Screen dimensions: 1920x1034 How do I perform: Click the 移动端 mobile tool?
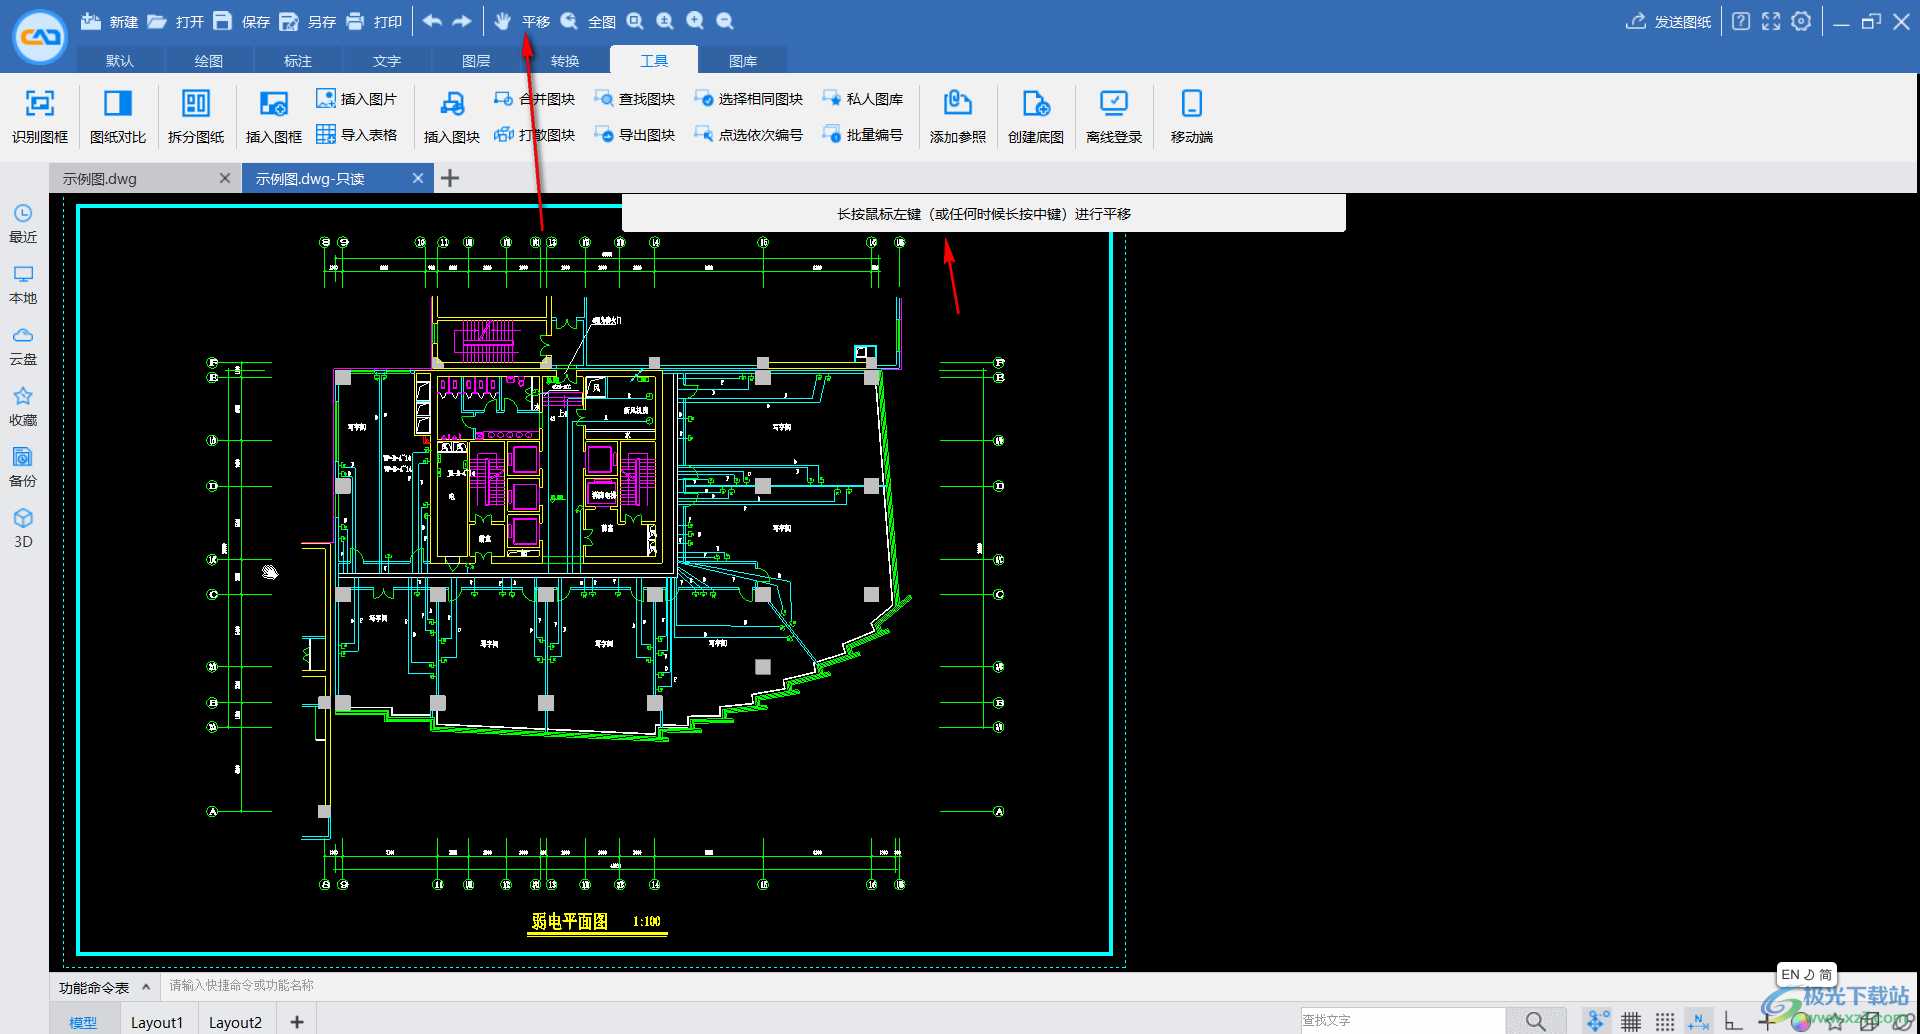coord(1192,116)
